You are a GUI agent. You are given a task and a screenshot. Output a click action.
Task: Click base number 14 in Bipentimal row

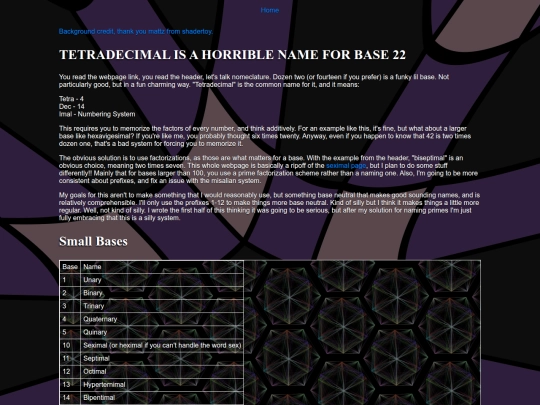(x=70, y=398)
